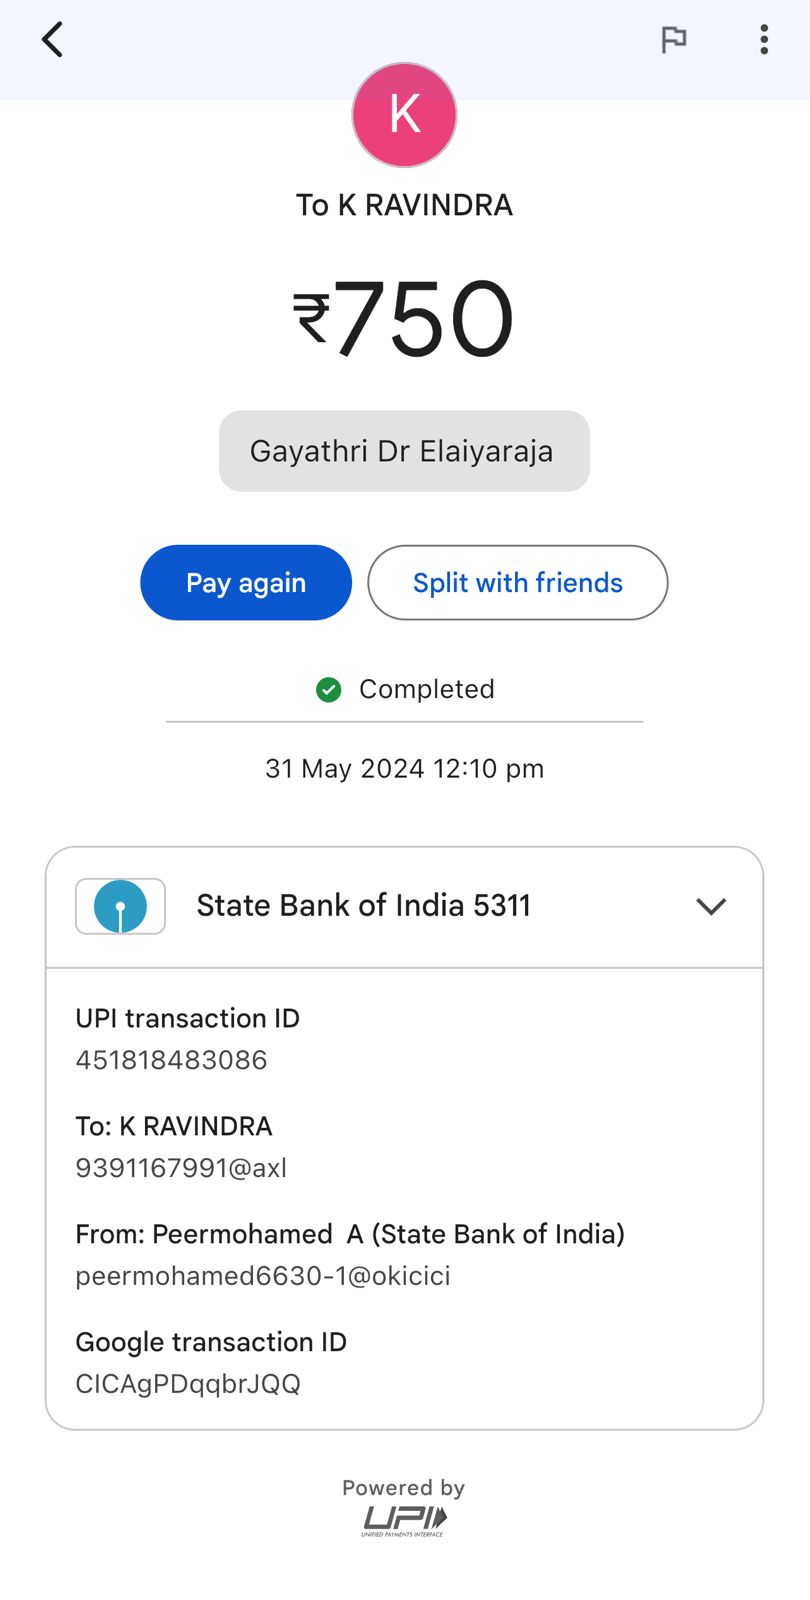The width and height of the screenshot is (810, 1600).
Task: Open the three-dot overflow menu
Action: click(764, 40)
